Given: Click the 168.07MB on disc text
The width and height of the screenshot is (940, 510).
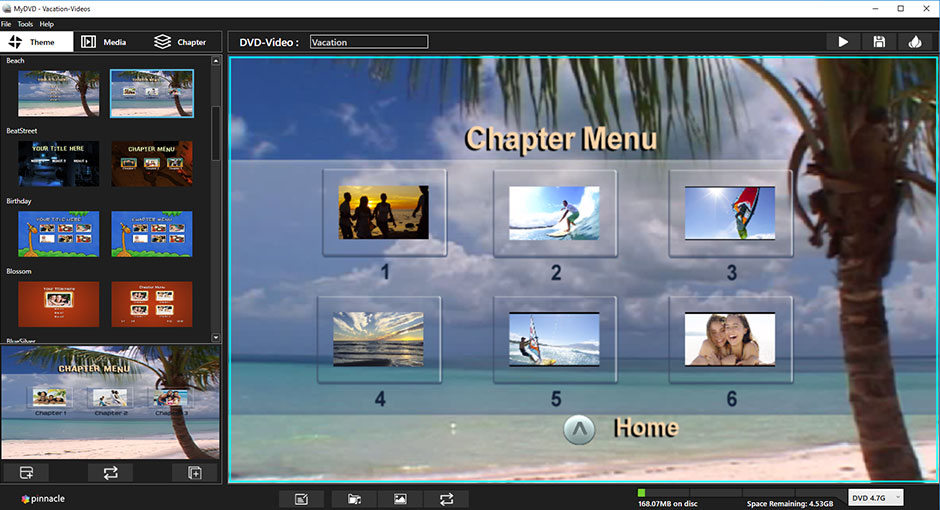Looking at the screenshot, I should click(x=667, y=504).
